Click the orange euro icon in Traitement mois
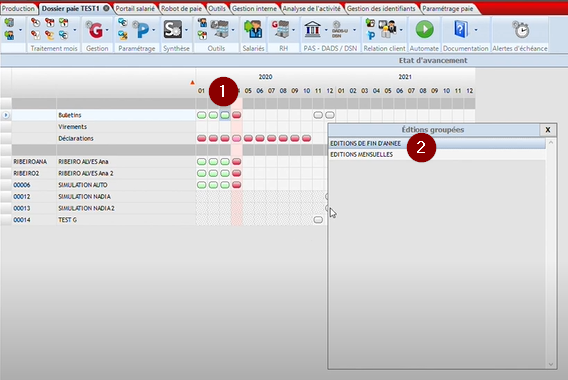568x380 pixels. (x=49, y=35)
